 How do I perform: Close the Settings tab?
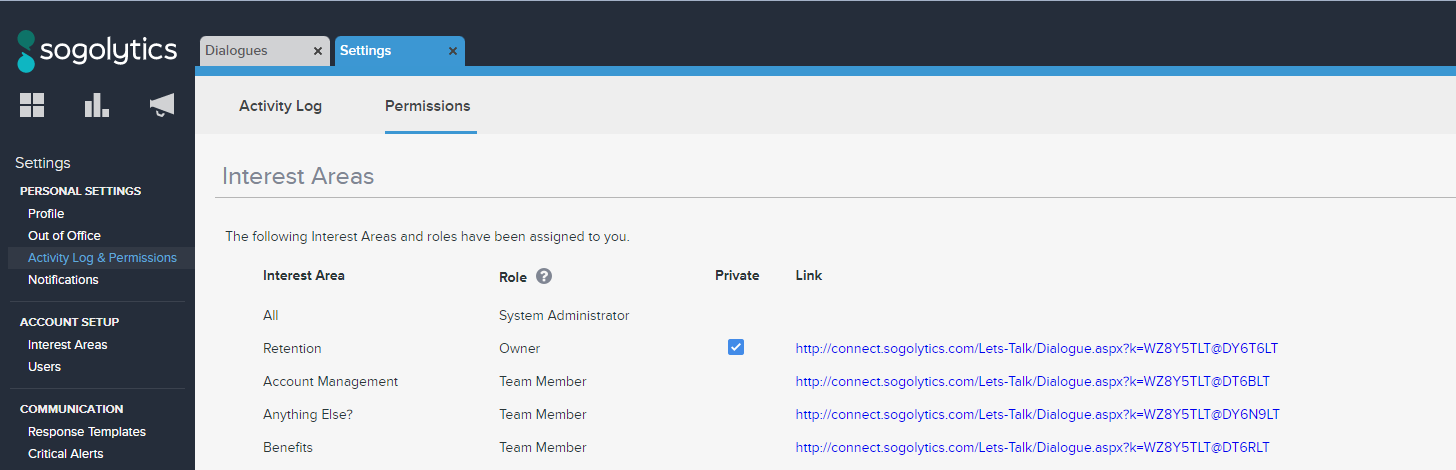click(x=453, y=51)
